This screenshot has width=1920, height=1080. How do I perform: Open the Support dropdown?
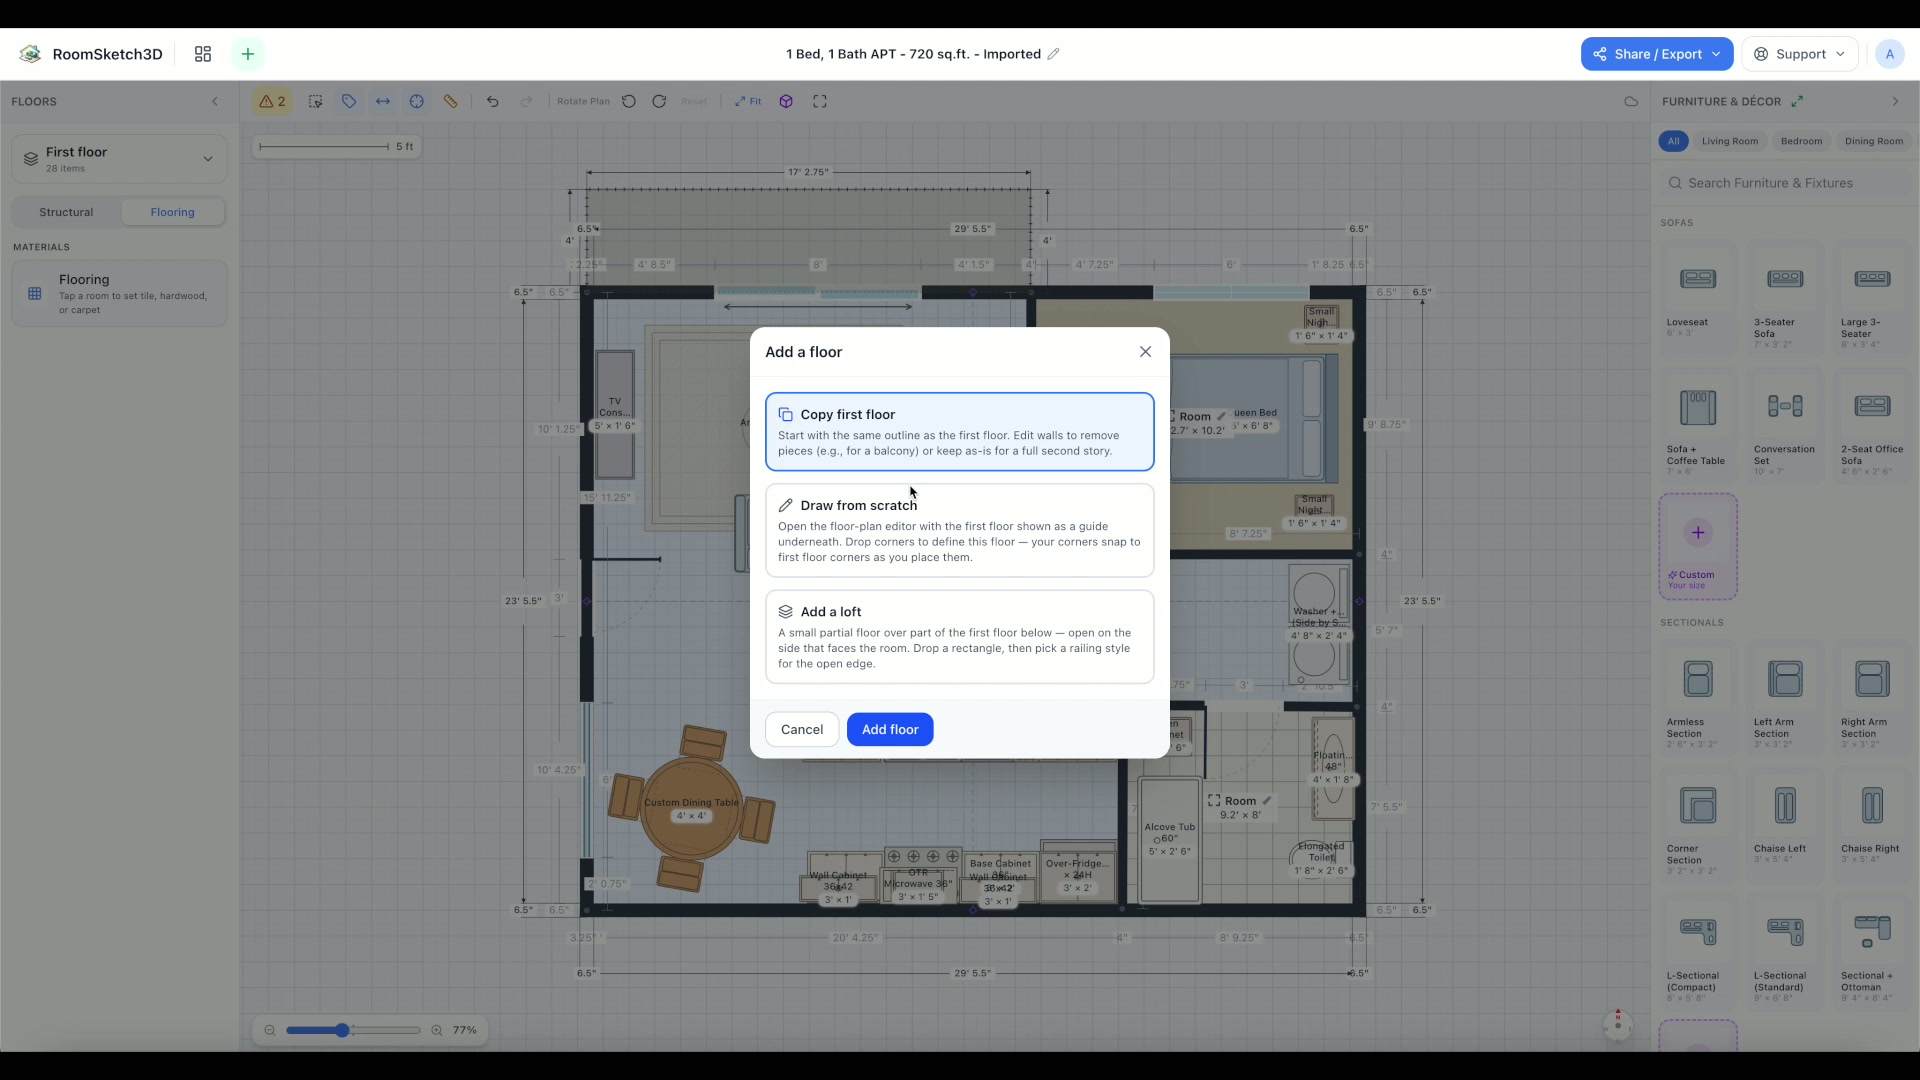coord(1799,54)
